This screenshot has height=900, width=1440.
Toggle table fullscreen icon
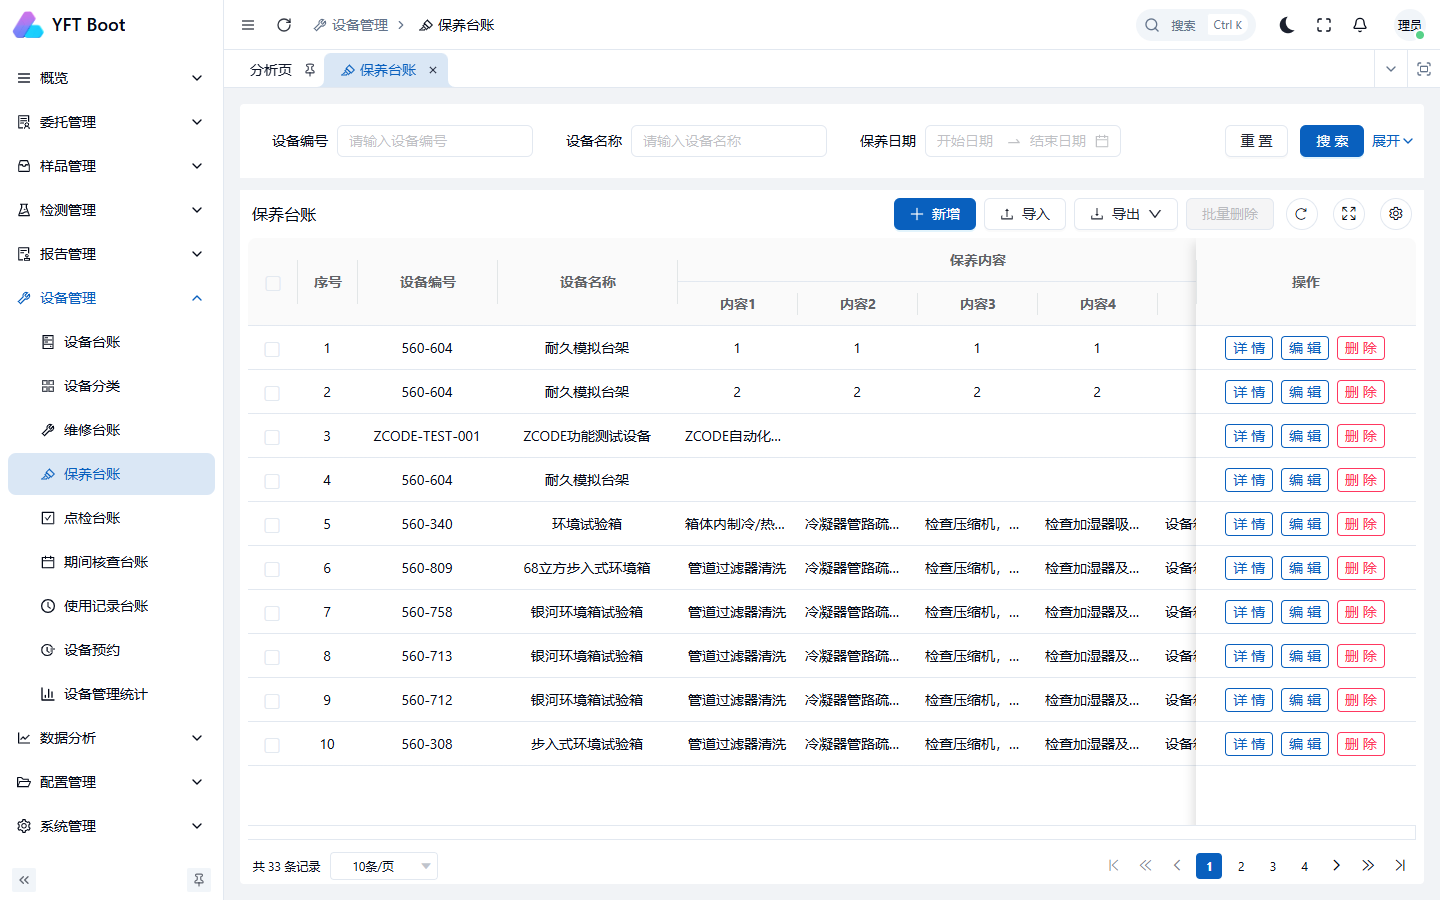click(x=1349, y=214)
